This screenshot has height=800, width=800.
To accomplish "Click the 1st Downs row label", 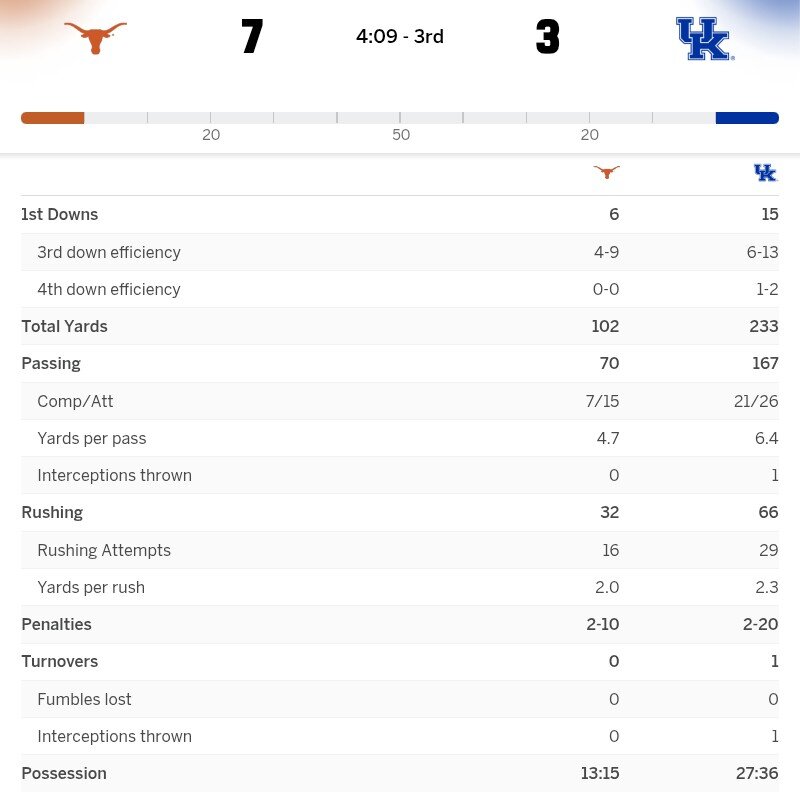I will (60, 214).
